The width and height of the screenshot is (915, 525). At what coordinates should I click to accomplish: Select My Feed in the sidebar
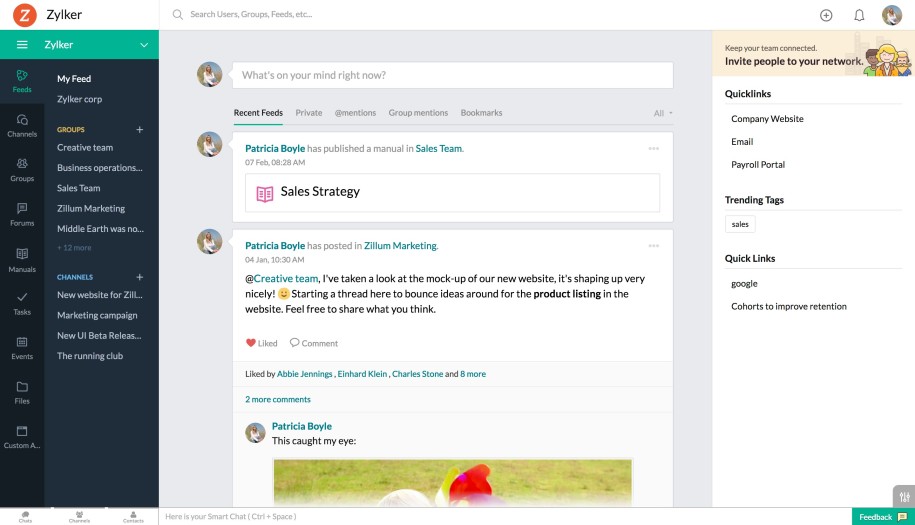74,79
